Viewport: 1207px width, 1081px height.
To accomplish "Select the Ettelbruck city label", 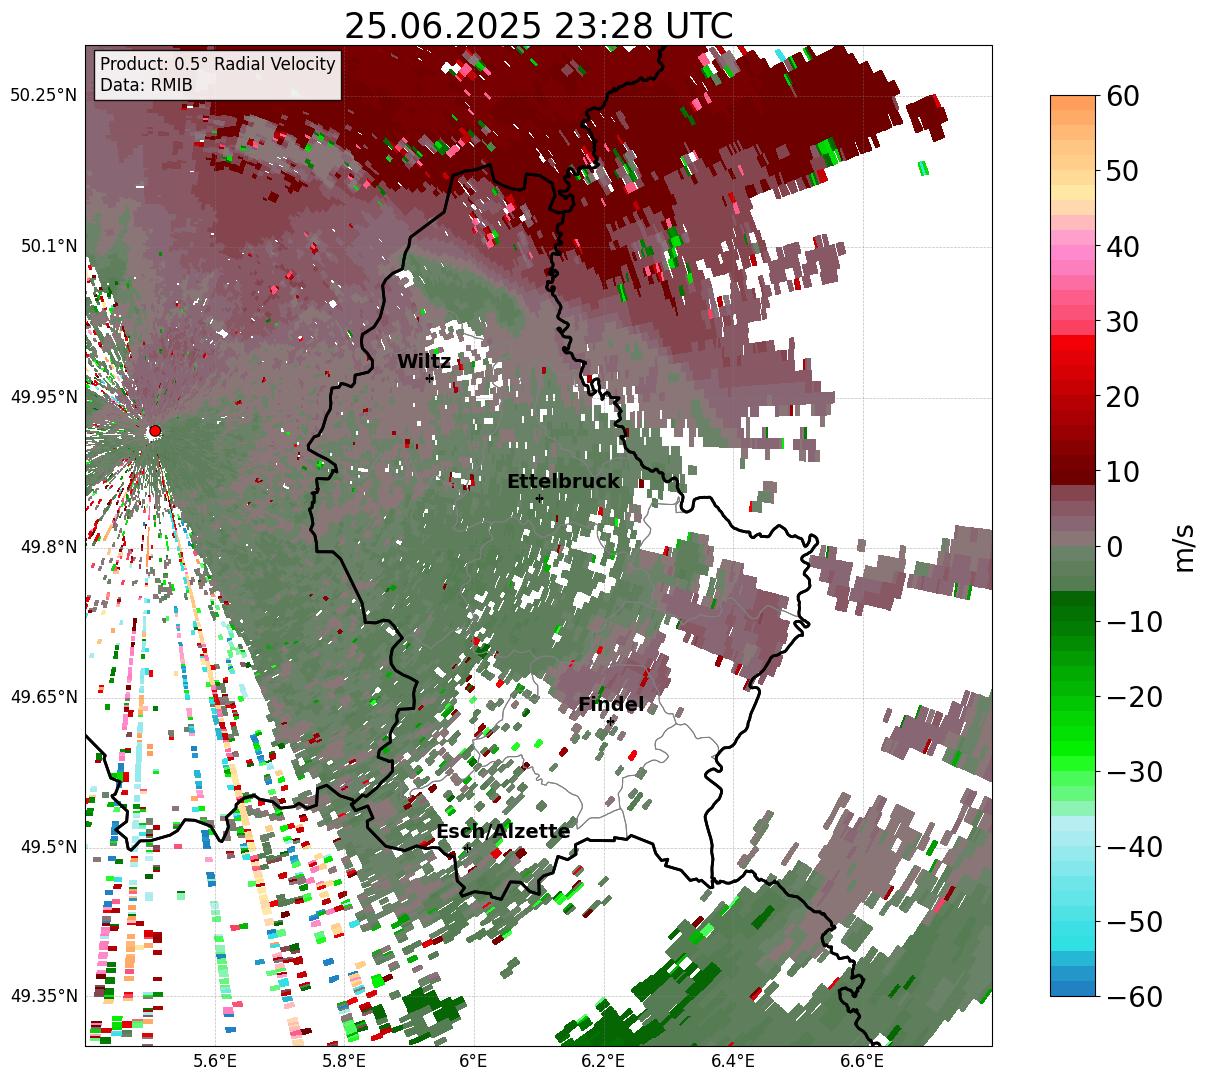I will coord(563,482).
